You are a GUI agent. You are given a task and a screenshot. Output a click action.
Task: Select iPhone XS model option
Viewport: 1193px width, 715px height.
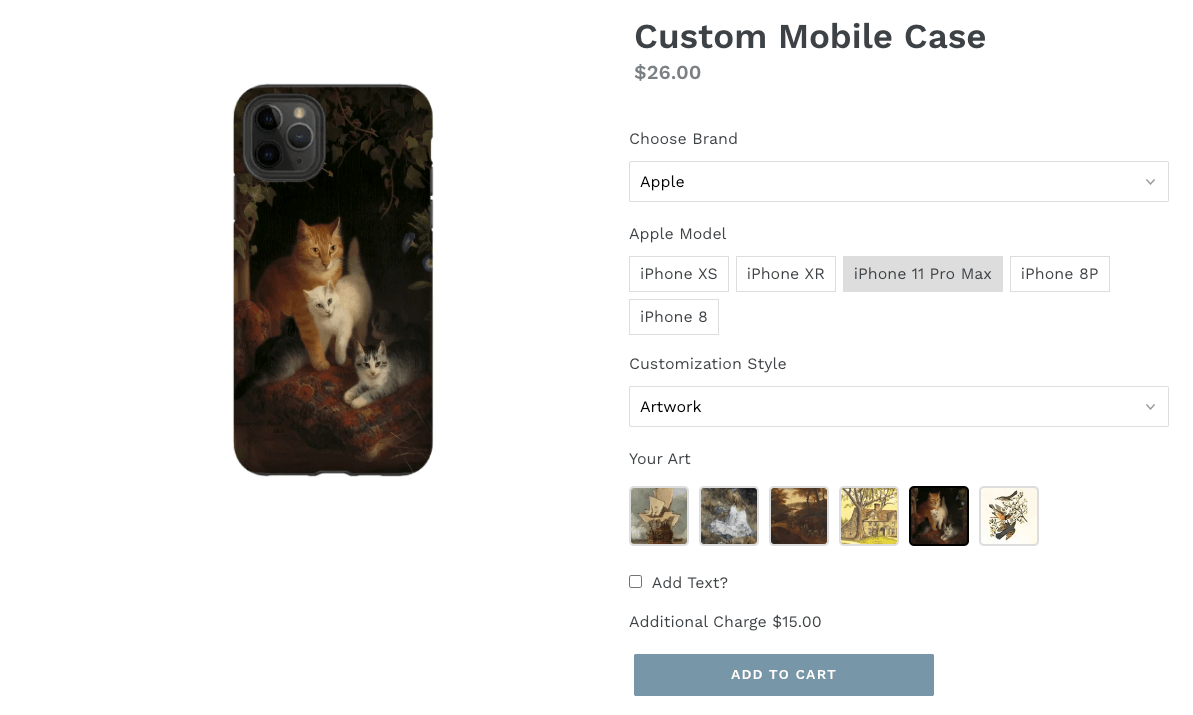[x=679, y=274]
